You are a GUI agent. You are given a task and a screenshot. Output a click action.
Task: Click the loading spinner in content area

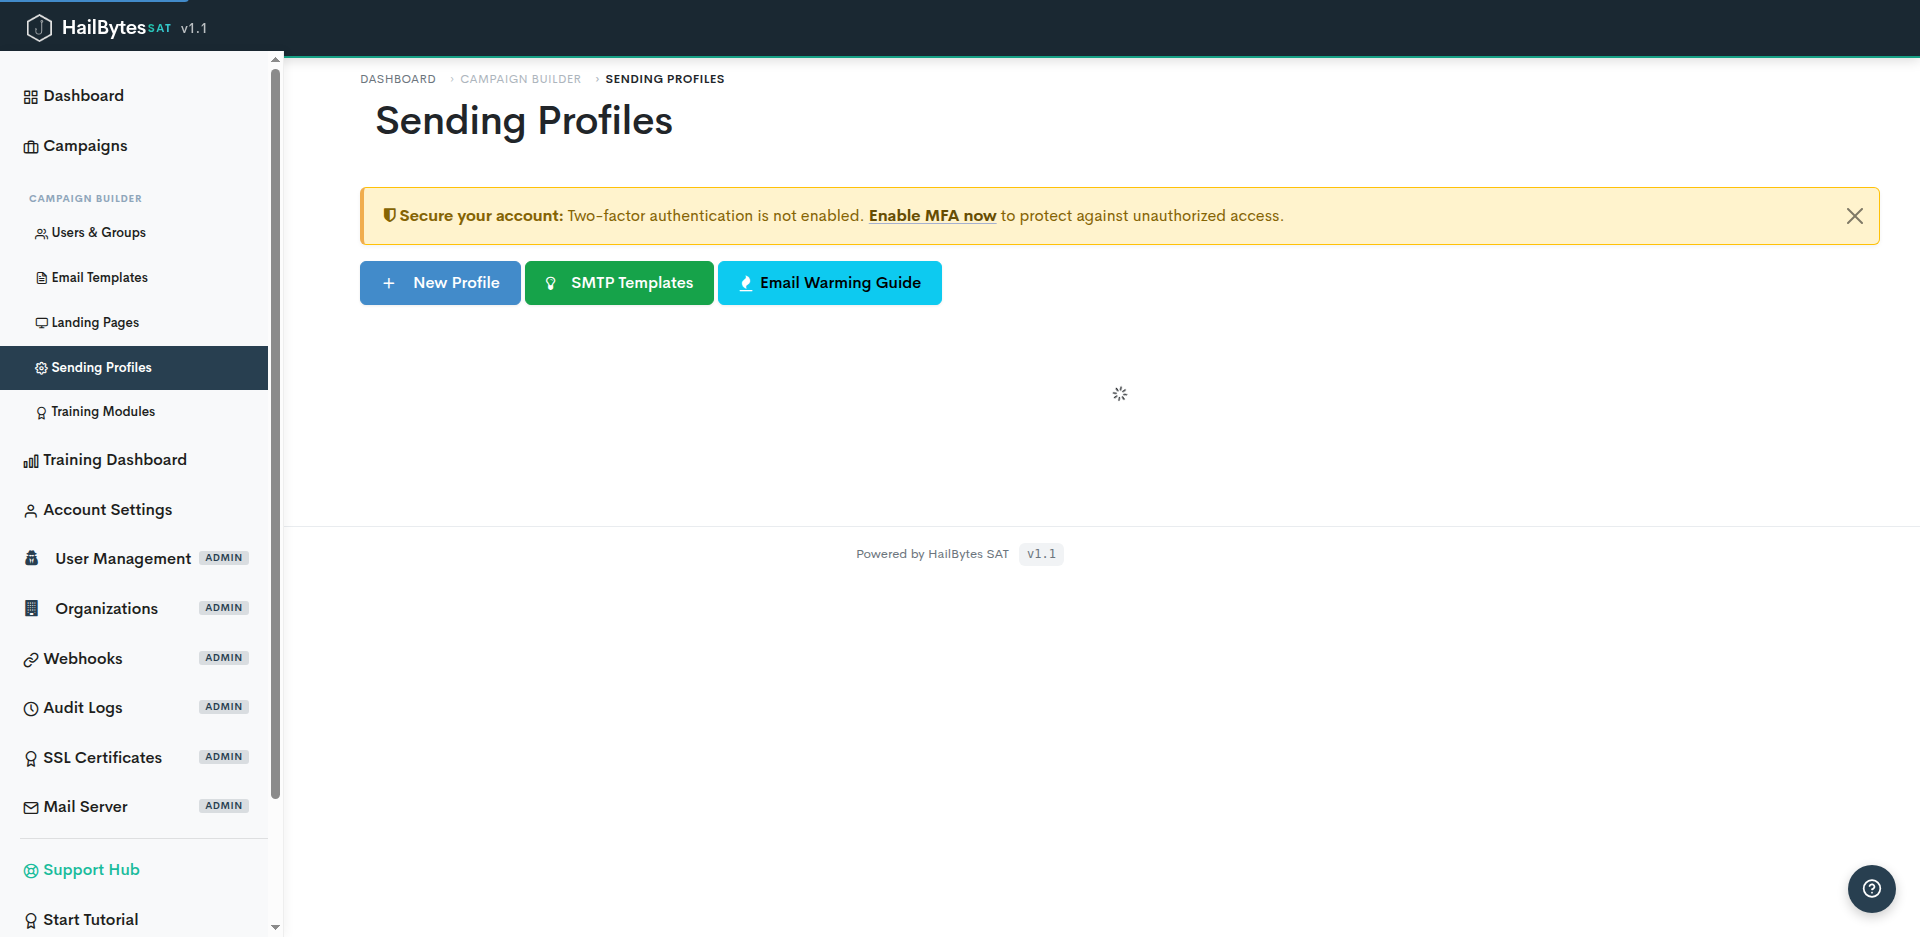pos(1120,394)
